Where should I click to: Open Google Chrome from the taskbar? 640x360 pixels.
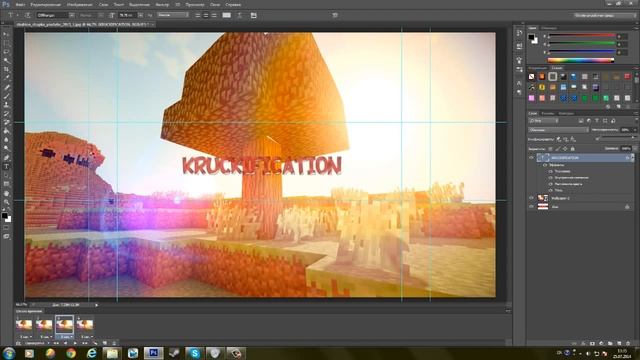pyautogui.click(x=71, y=353)
